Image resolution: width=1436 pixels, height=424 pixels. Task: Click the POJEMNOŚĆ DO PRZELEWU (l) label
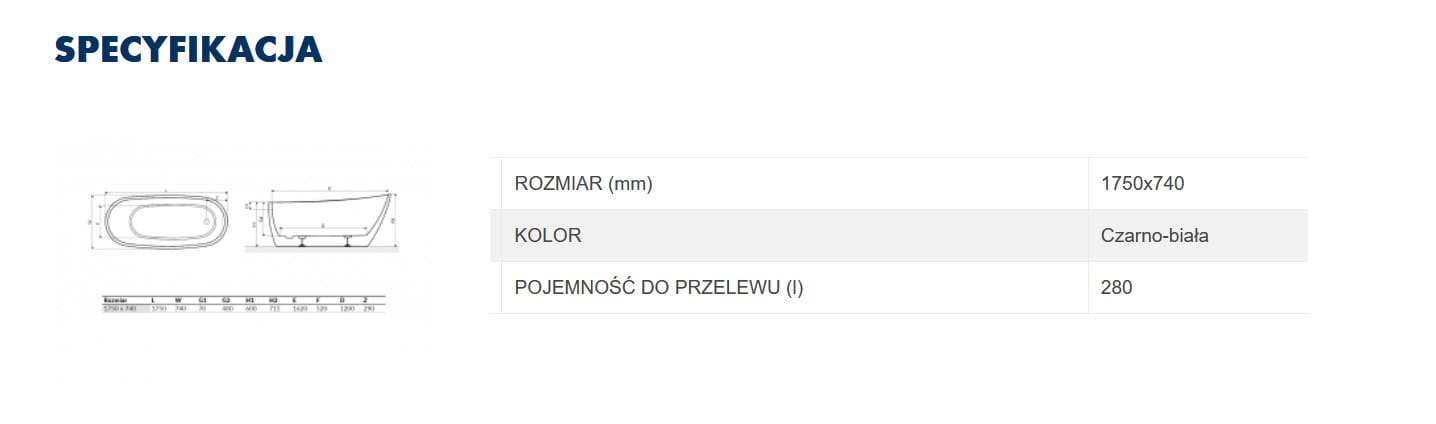658,288
